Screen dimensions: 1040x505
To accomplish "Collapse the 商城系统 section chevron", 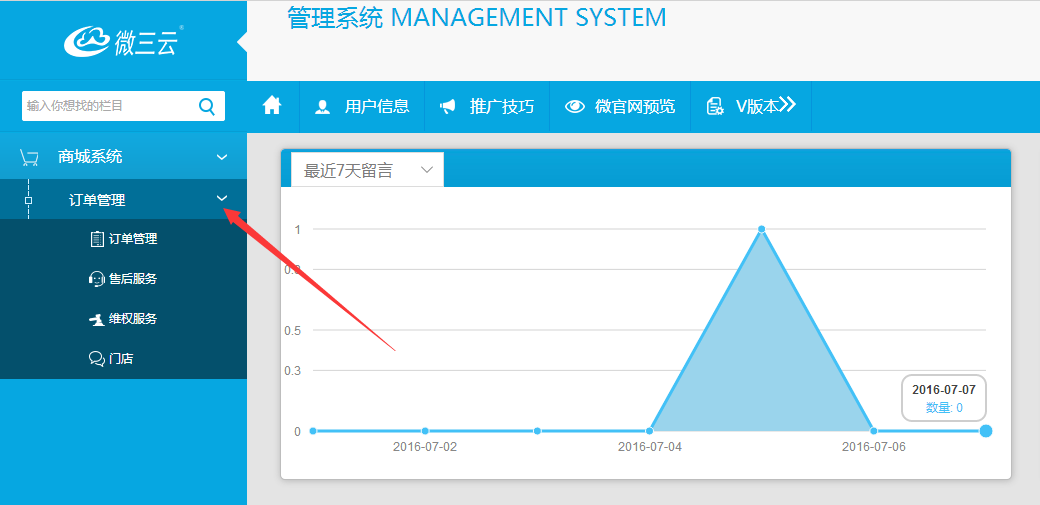I will [222, 157].
